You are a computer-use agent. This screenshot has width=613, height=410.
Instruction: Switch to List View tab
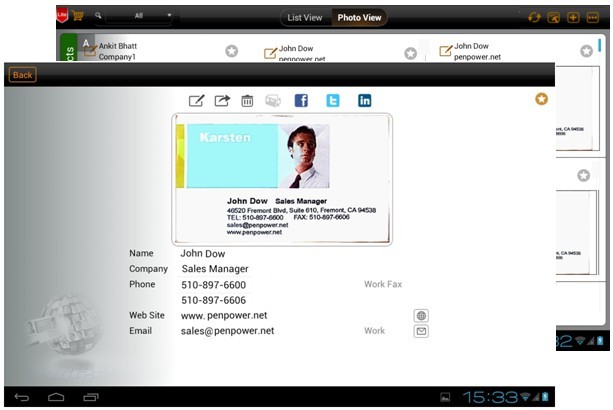(x=304, y=17)
